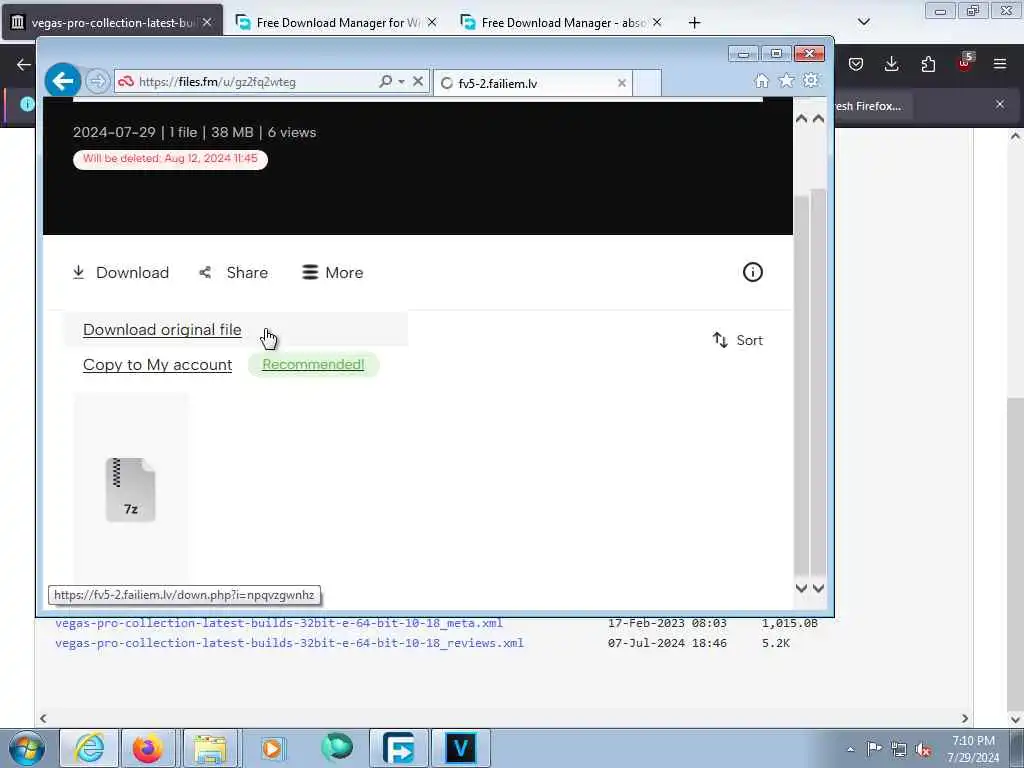Select the fv5-2.failiem.lv tab

point(533,83)
